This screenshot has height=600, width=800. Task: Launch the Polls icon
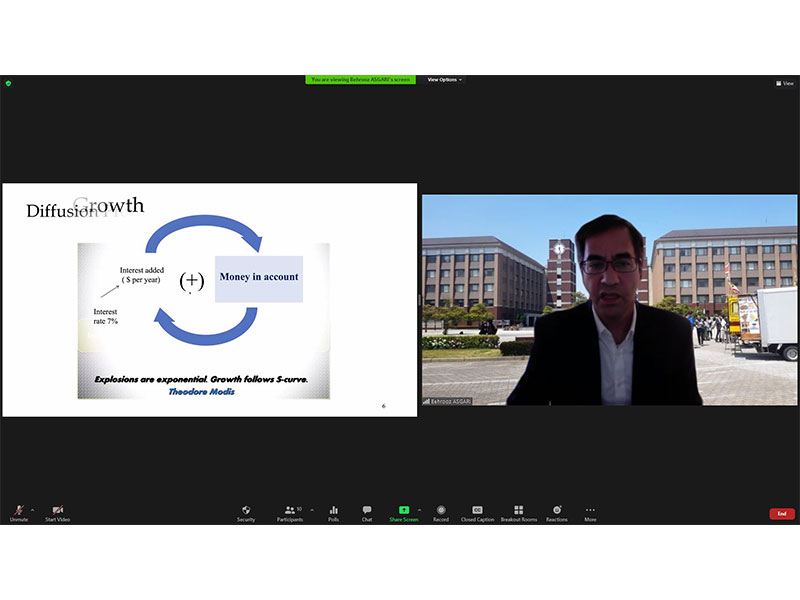pyautogui.click(x=333, y=511)
